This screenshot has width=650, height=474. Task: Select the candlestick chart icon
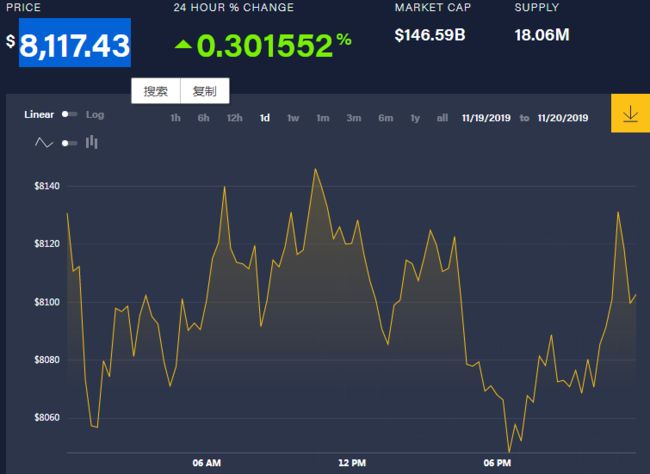click(x=92, y=143)
